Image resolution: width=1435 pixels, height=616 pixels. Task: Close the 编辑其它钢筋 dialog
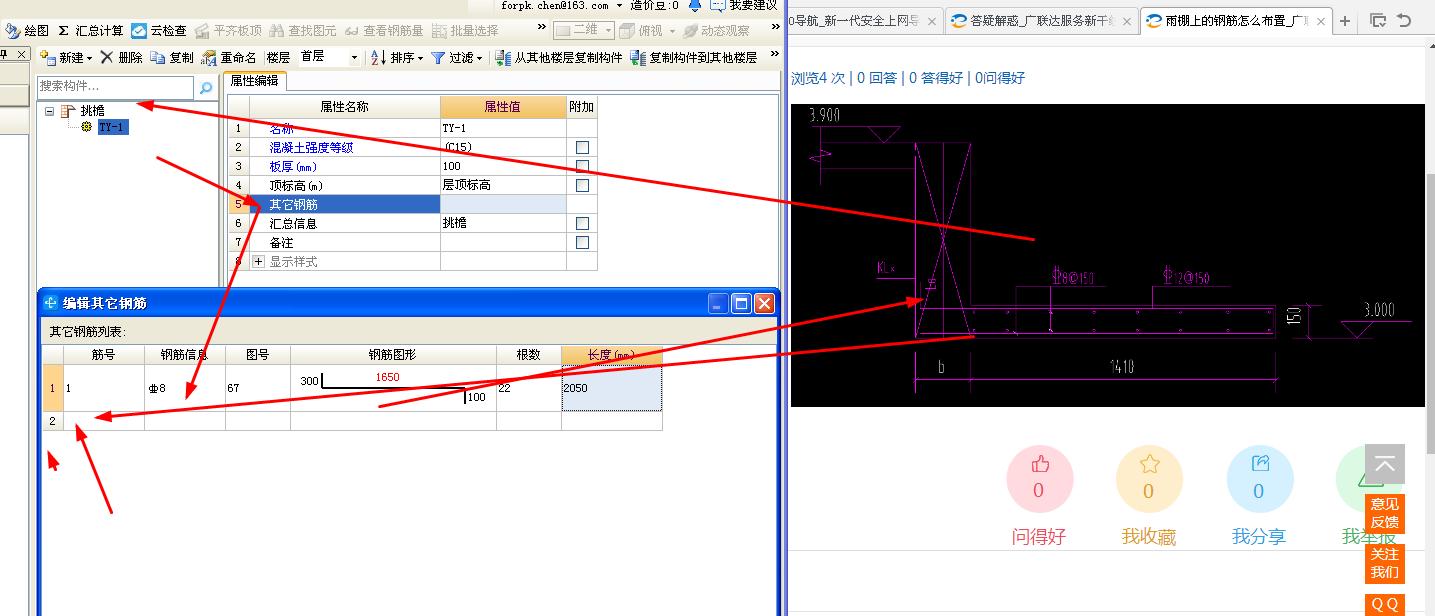point(765,303)
